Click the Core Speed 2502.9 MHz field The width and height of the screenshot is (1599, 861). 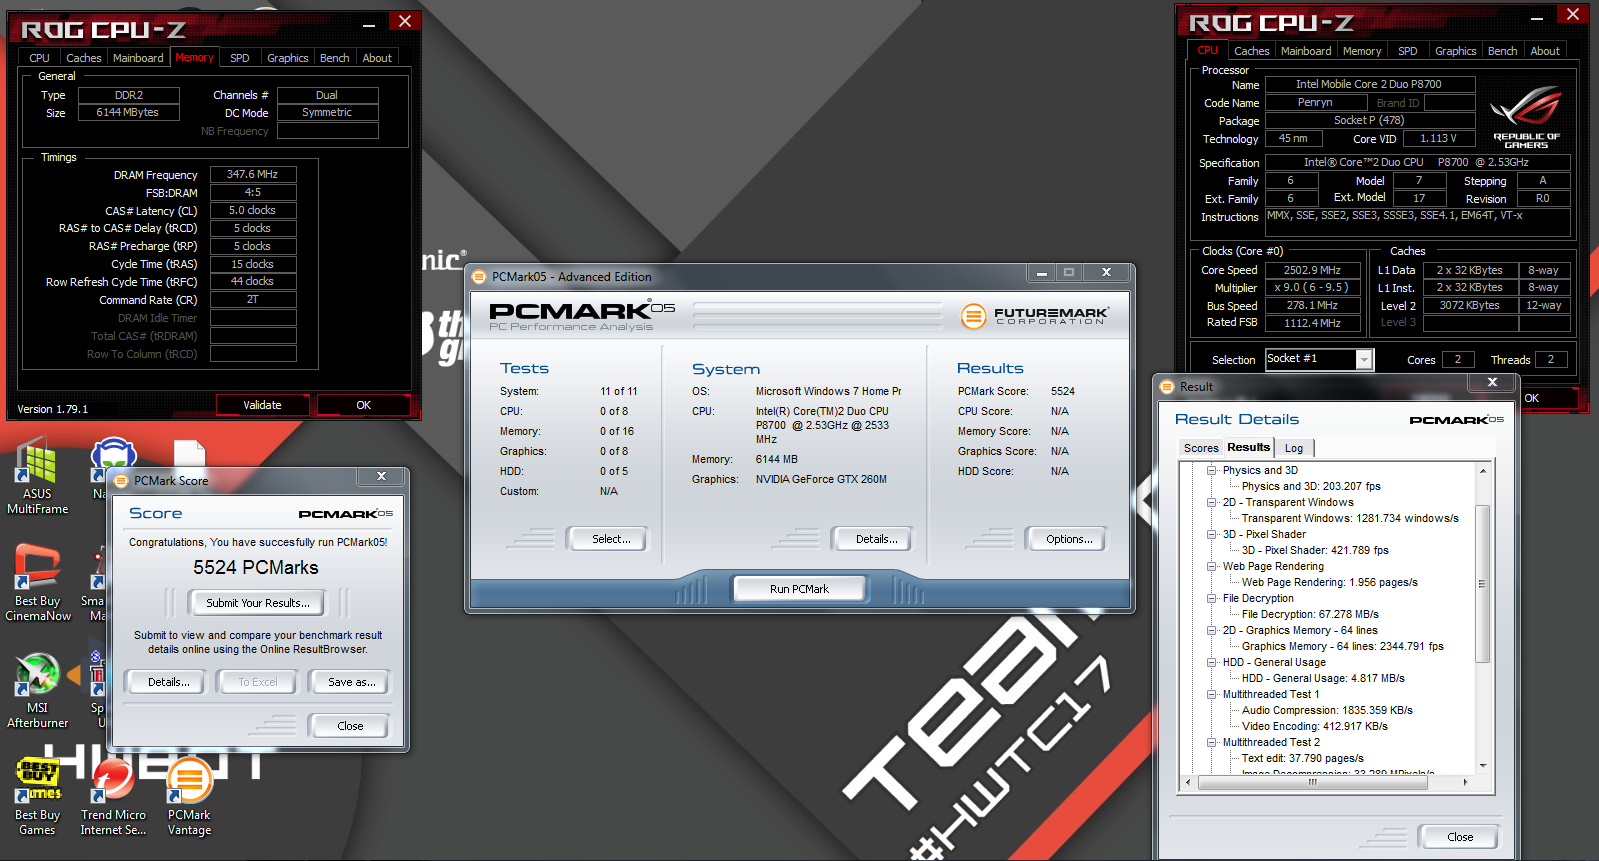tap(1313, 270)
